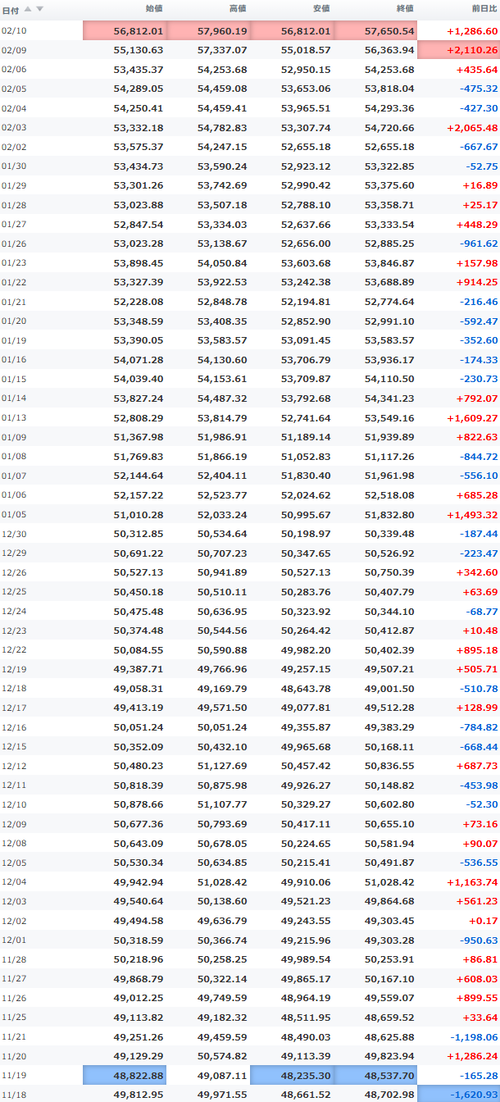Click the highlighted change value +2,110.26
The image size is (500, 1102).
459,50
